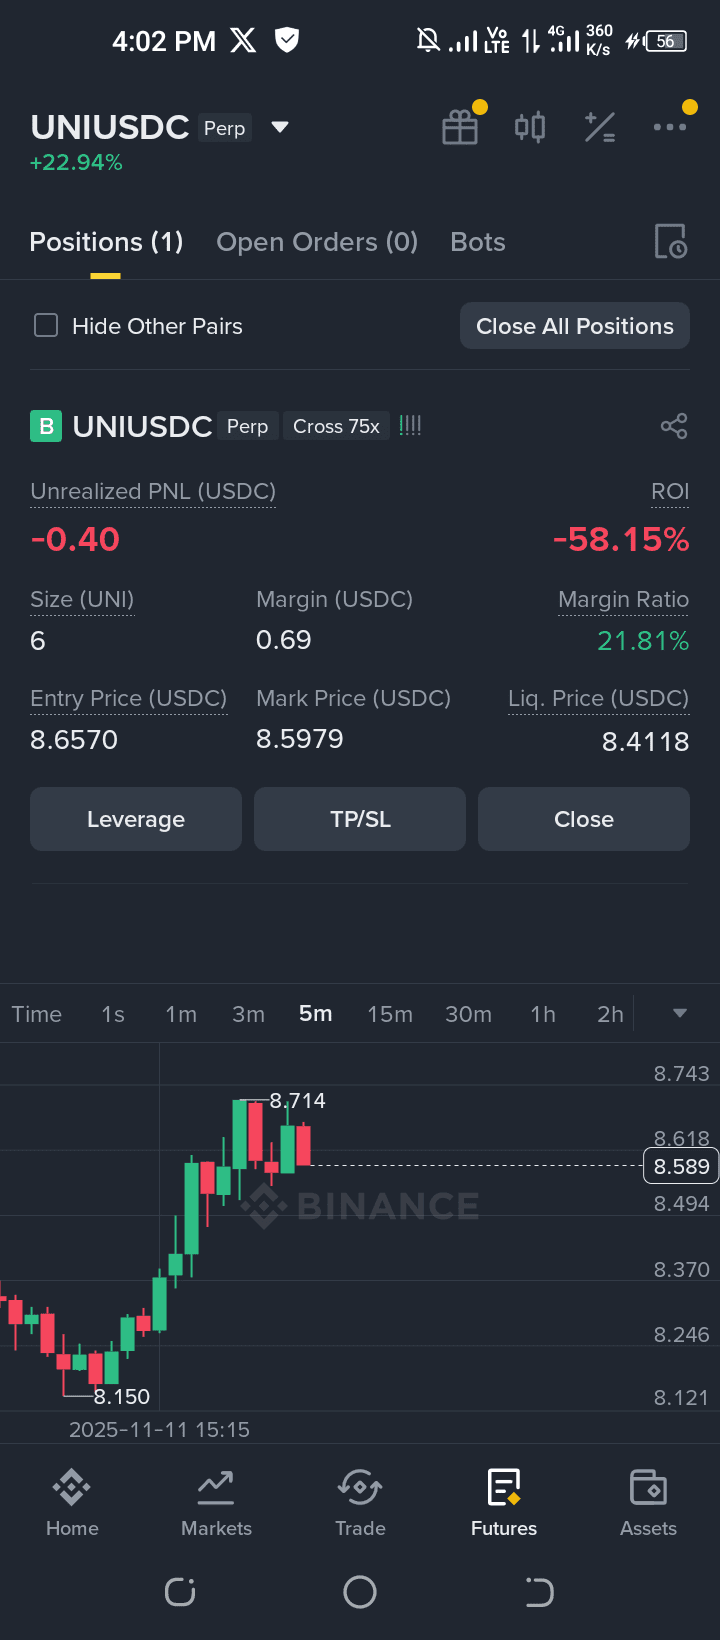The width and height of the screenshot is (720, 1640).
Task: Select the 15m chart interval
Action: click(390, 1014)
